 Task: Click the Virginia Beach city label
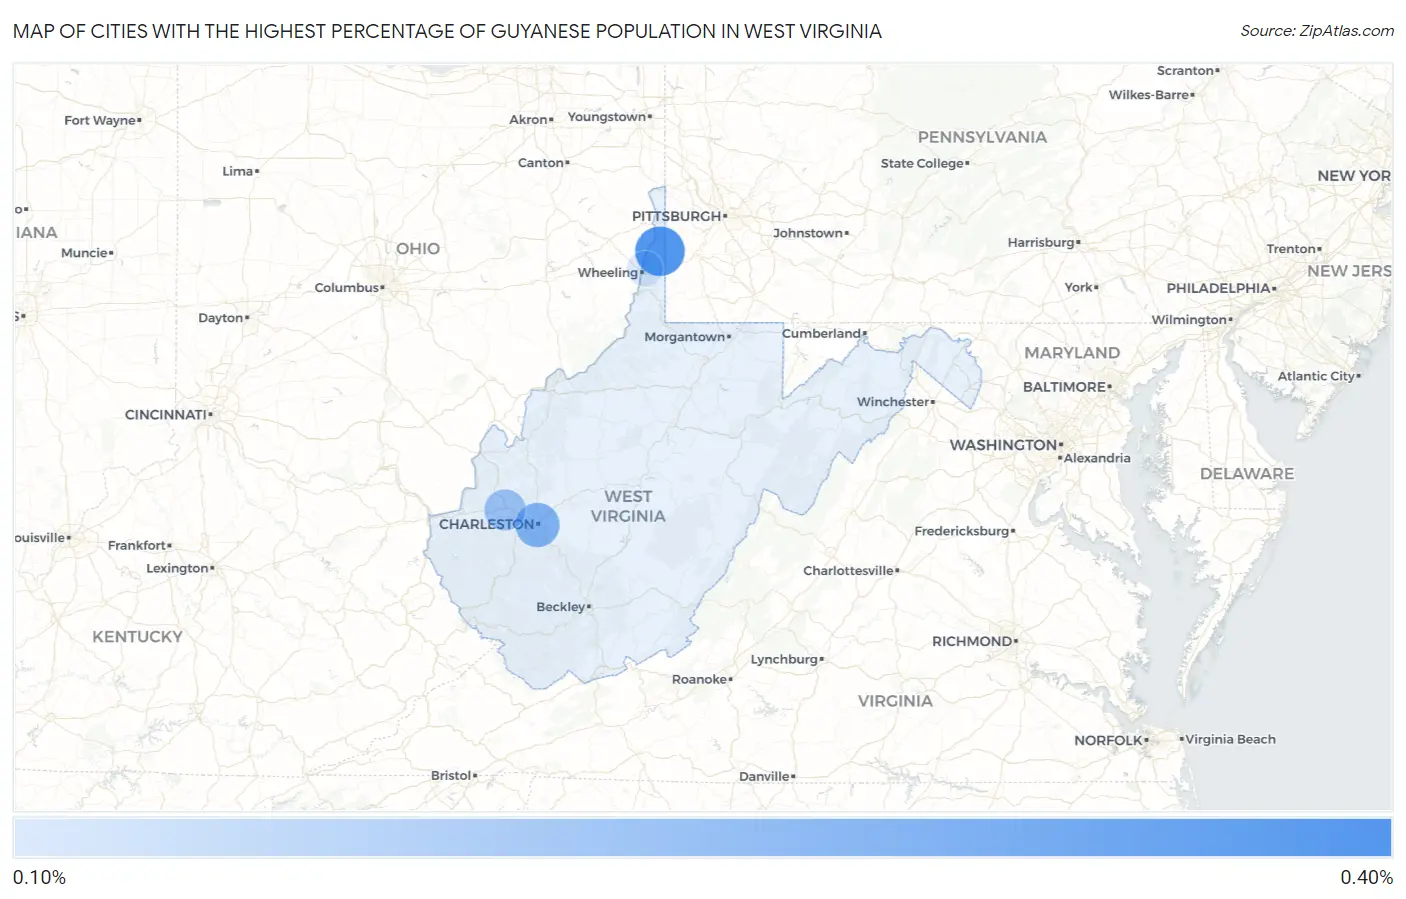coord(1230,740)
